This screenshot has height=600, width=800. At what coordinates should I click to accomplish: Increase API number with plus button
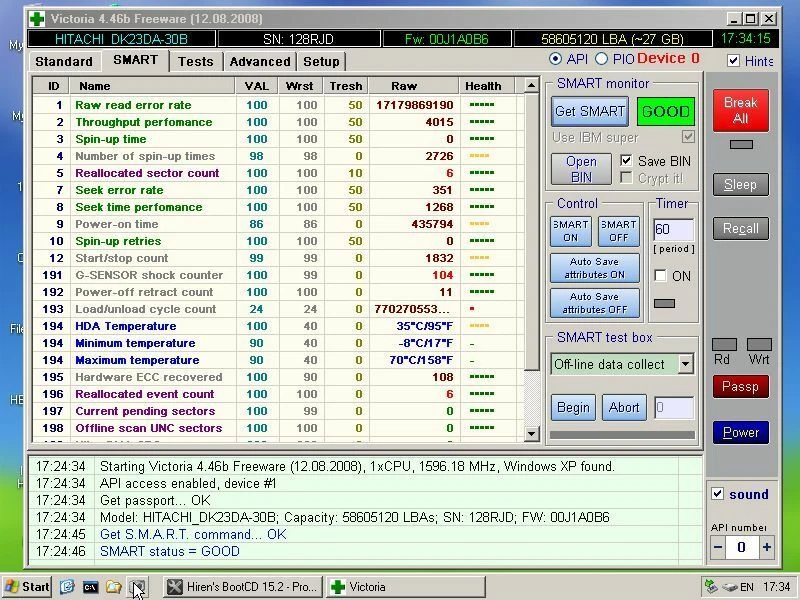coord(767,547)
